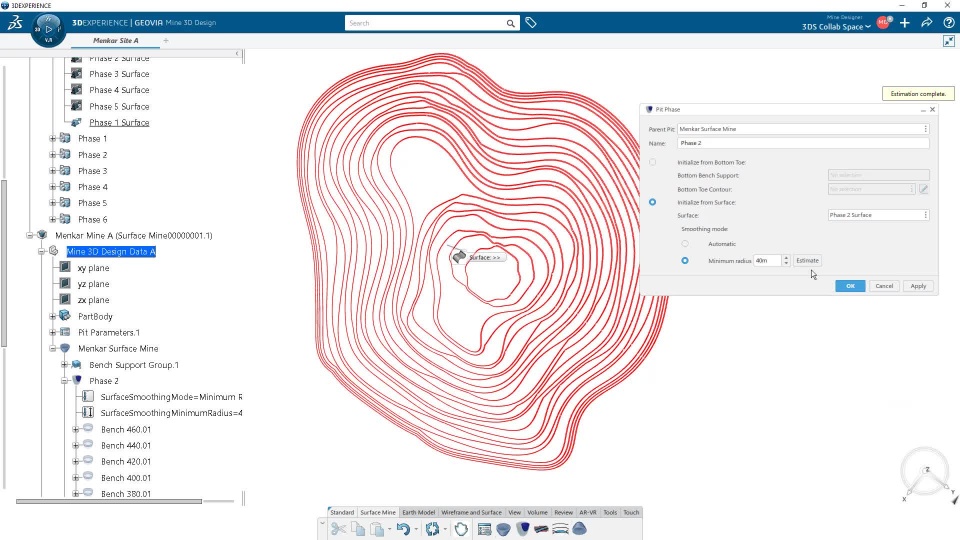Click Cancel in Pit Phase dialog
Viewport: 960px width, 540px height.
coord(884,286)
